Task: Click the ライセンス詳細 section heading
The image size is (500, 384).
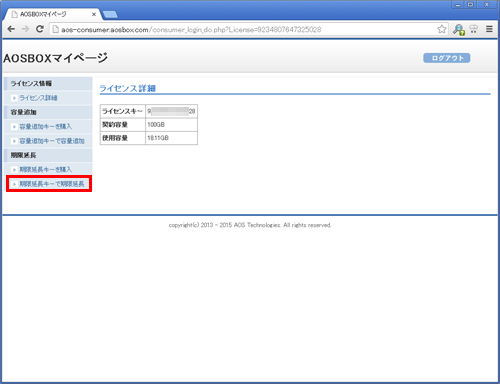Action: click(x=128, y=88)
